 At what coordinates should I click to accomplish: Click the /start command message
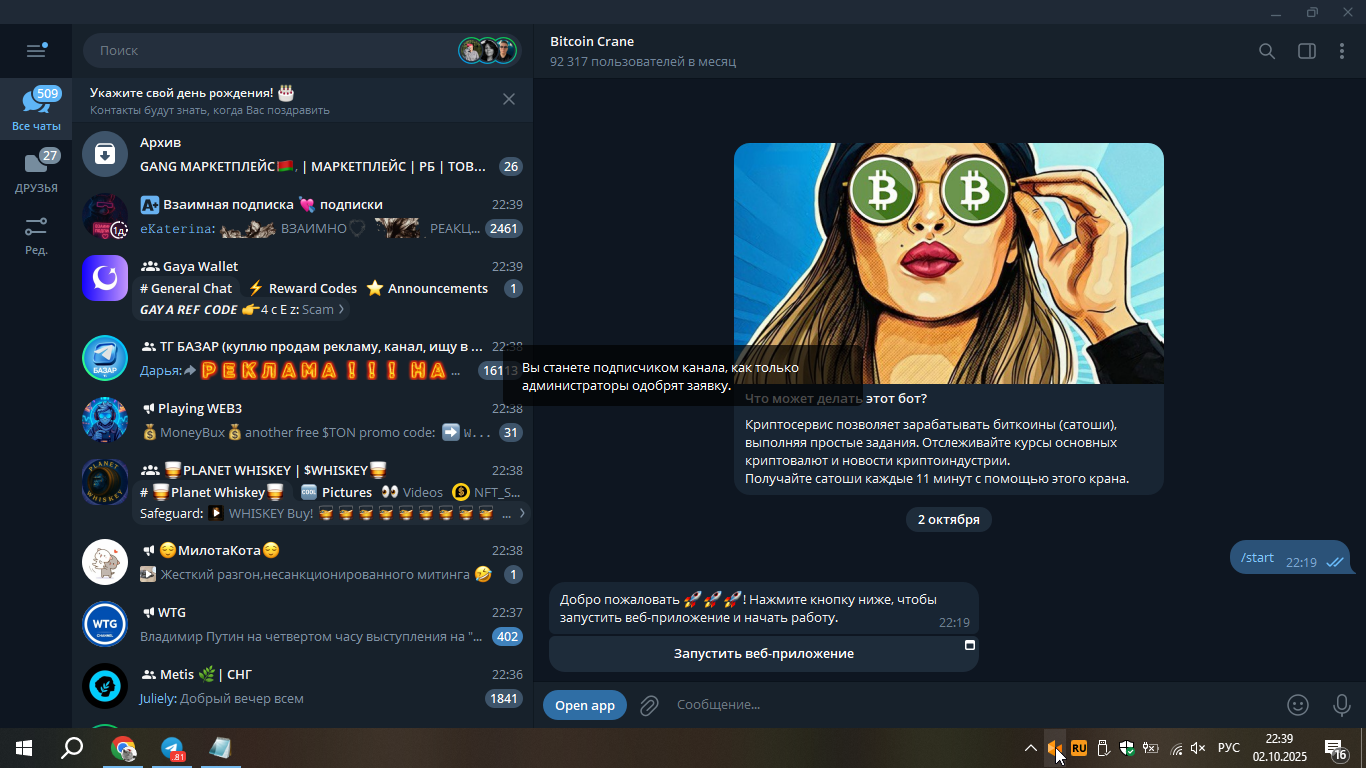coord(1290,557)
